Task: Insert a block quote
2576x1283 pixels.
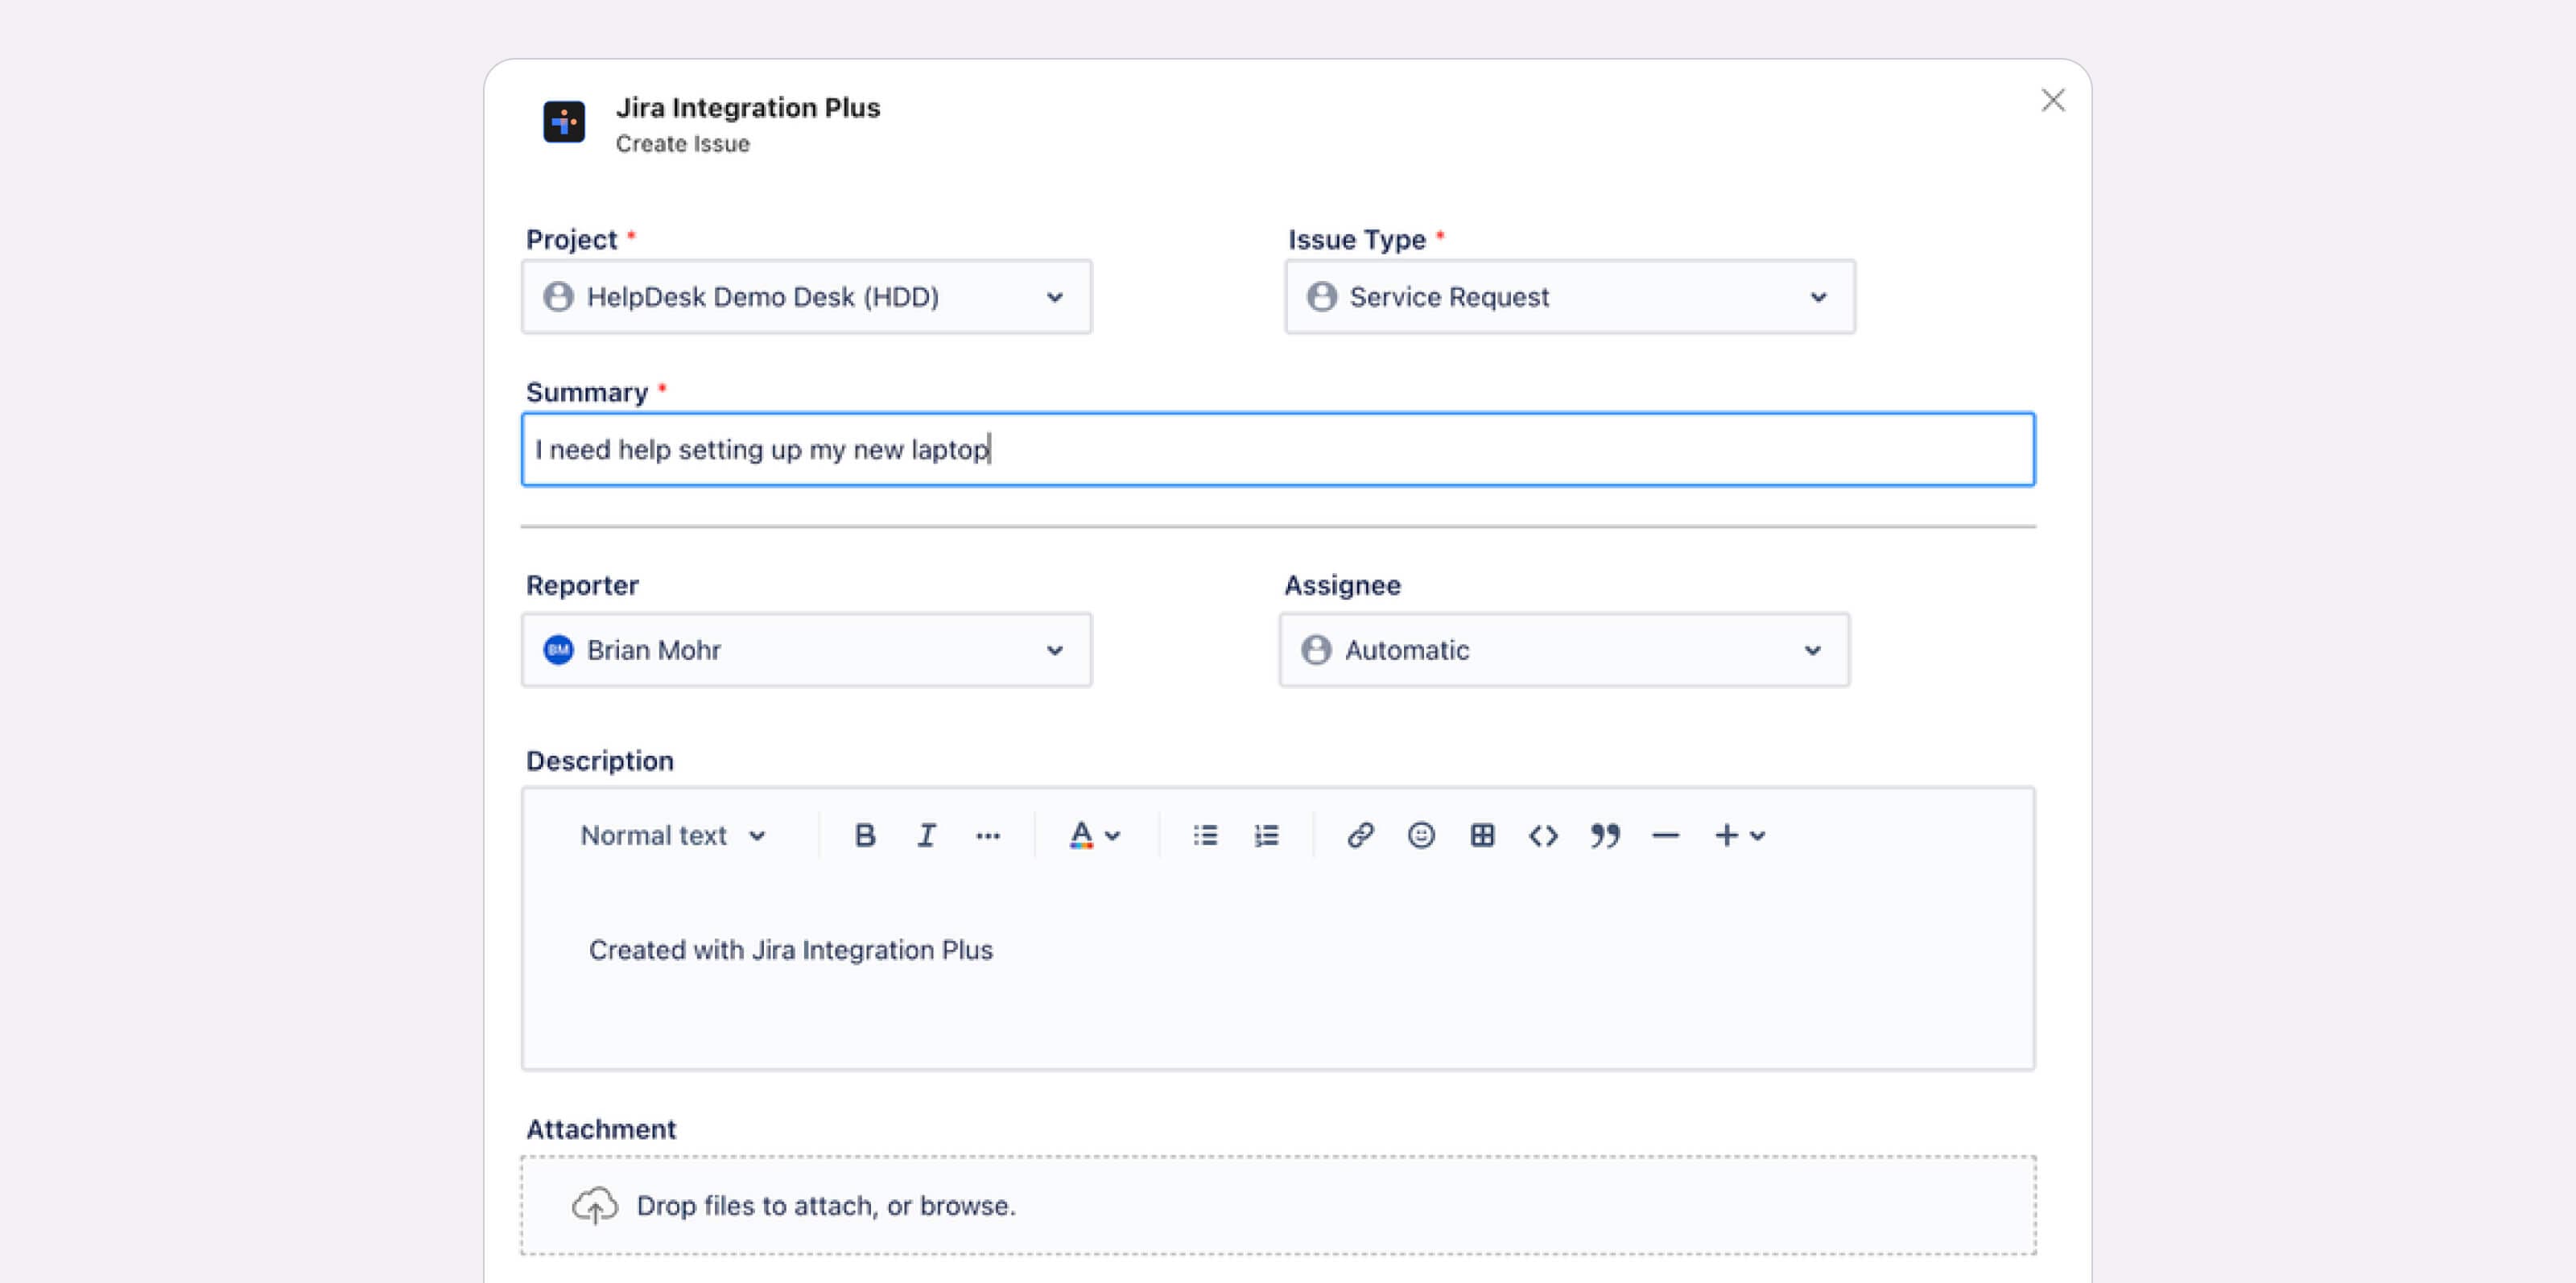Action: (1605, 835)
